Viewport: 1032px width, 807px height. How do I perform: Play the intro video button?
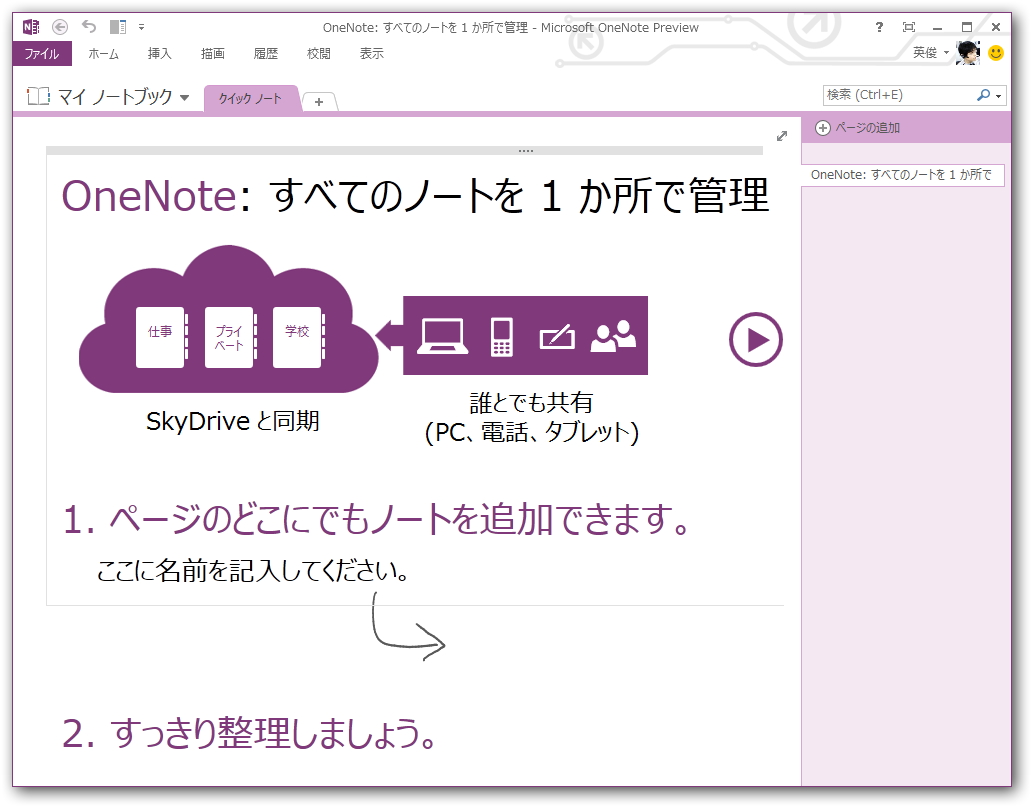[755, 340]
